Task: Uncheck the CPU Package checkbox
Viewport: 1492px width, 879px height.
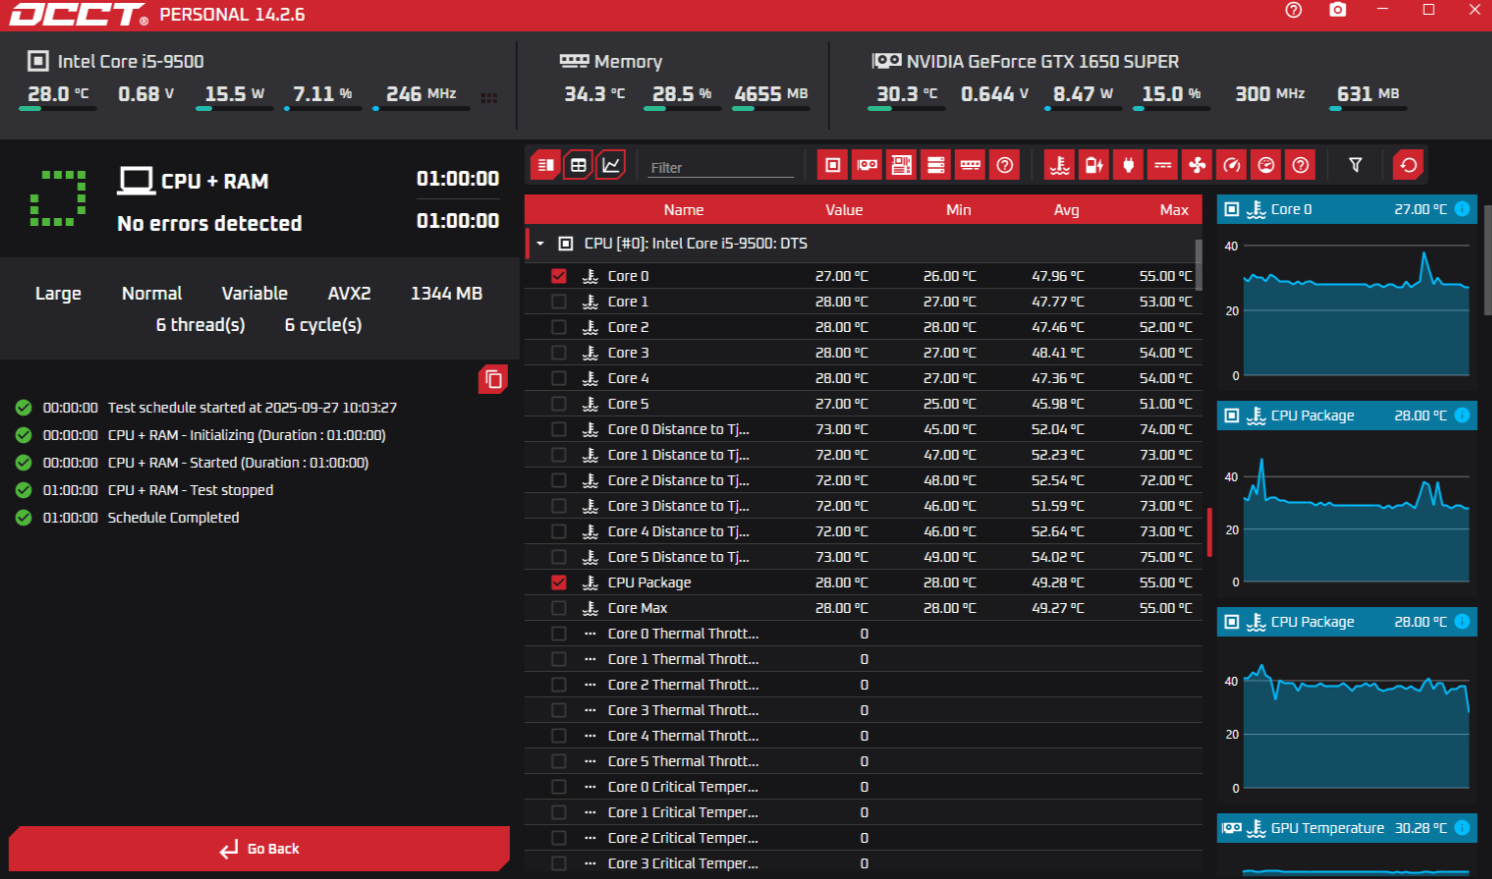Action: [559, 583]
